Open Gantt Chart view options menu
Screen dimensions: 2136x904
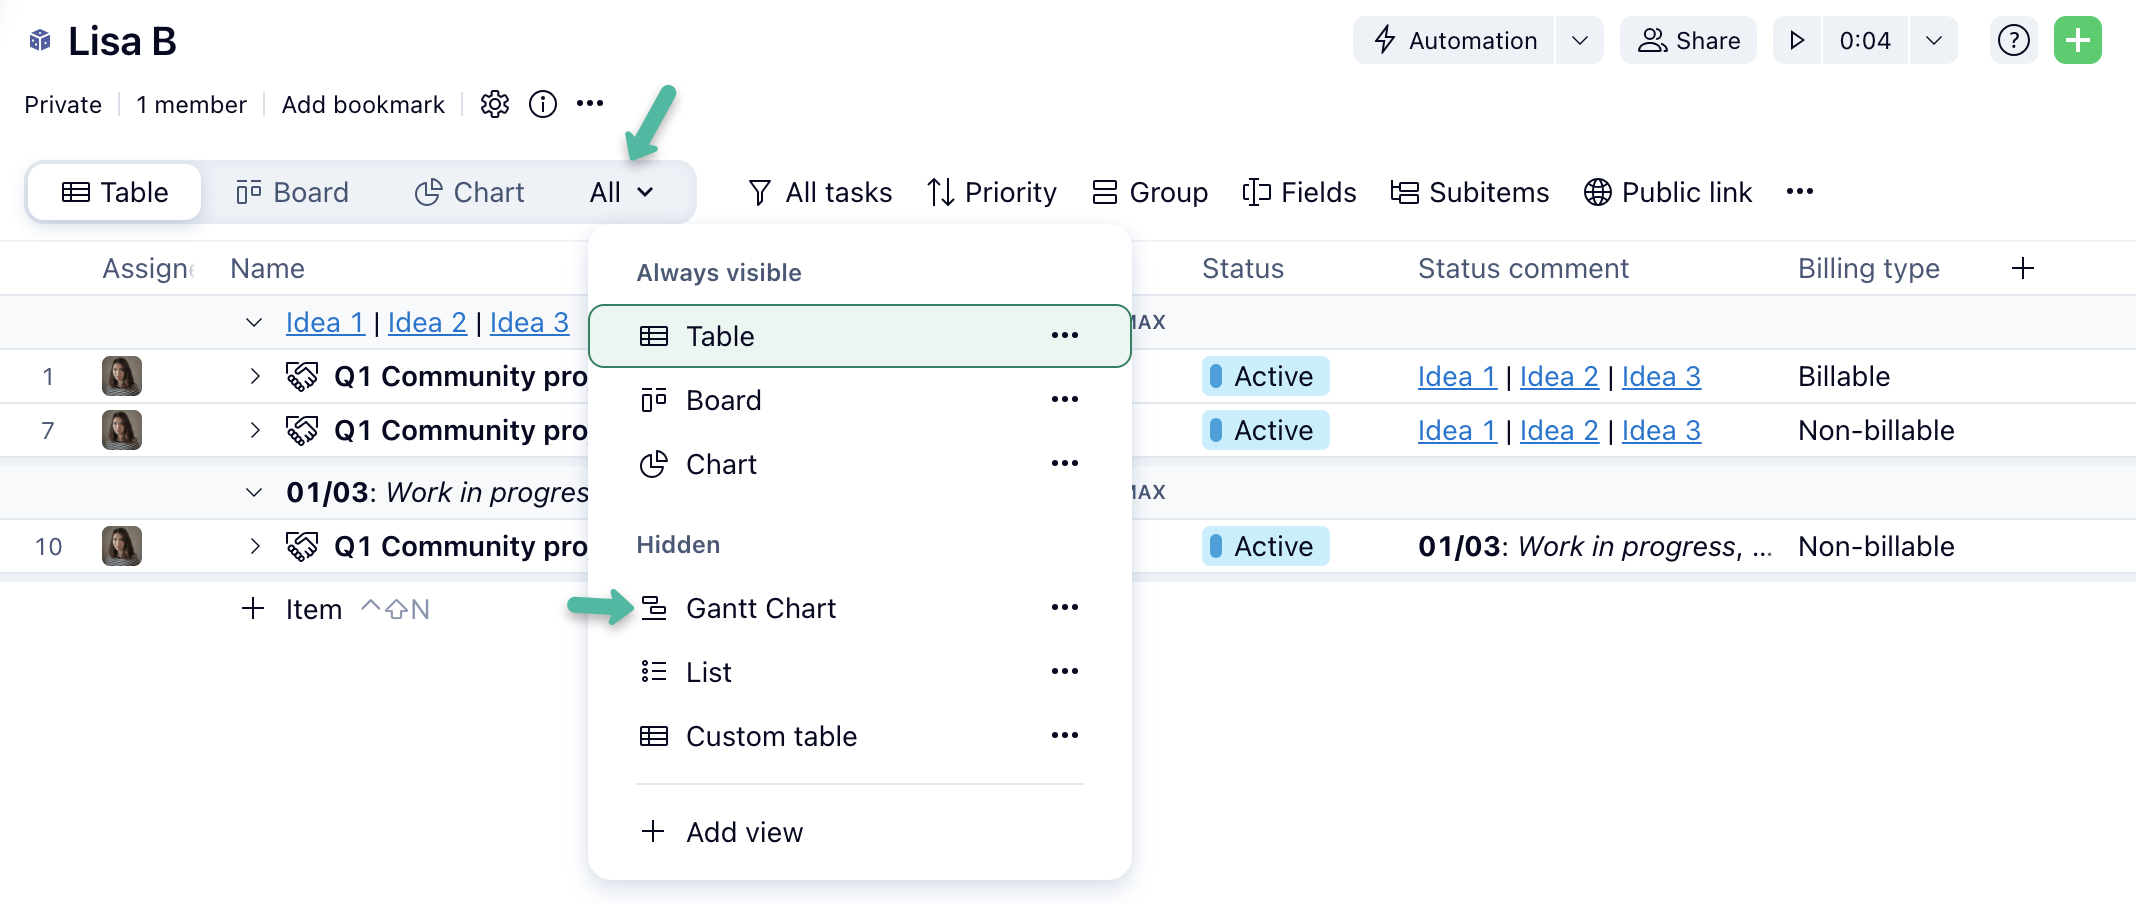(x=1064, y=607)
